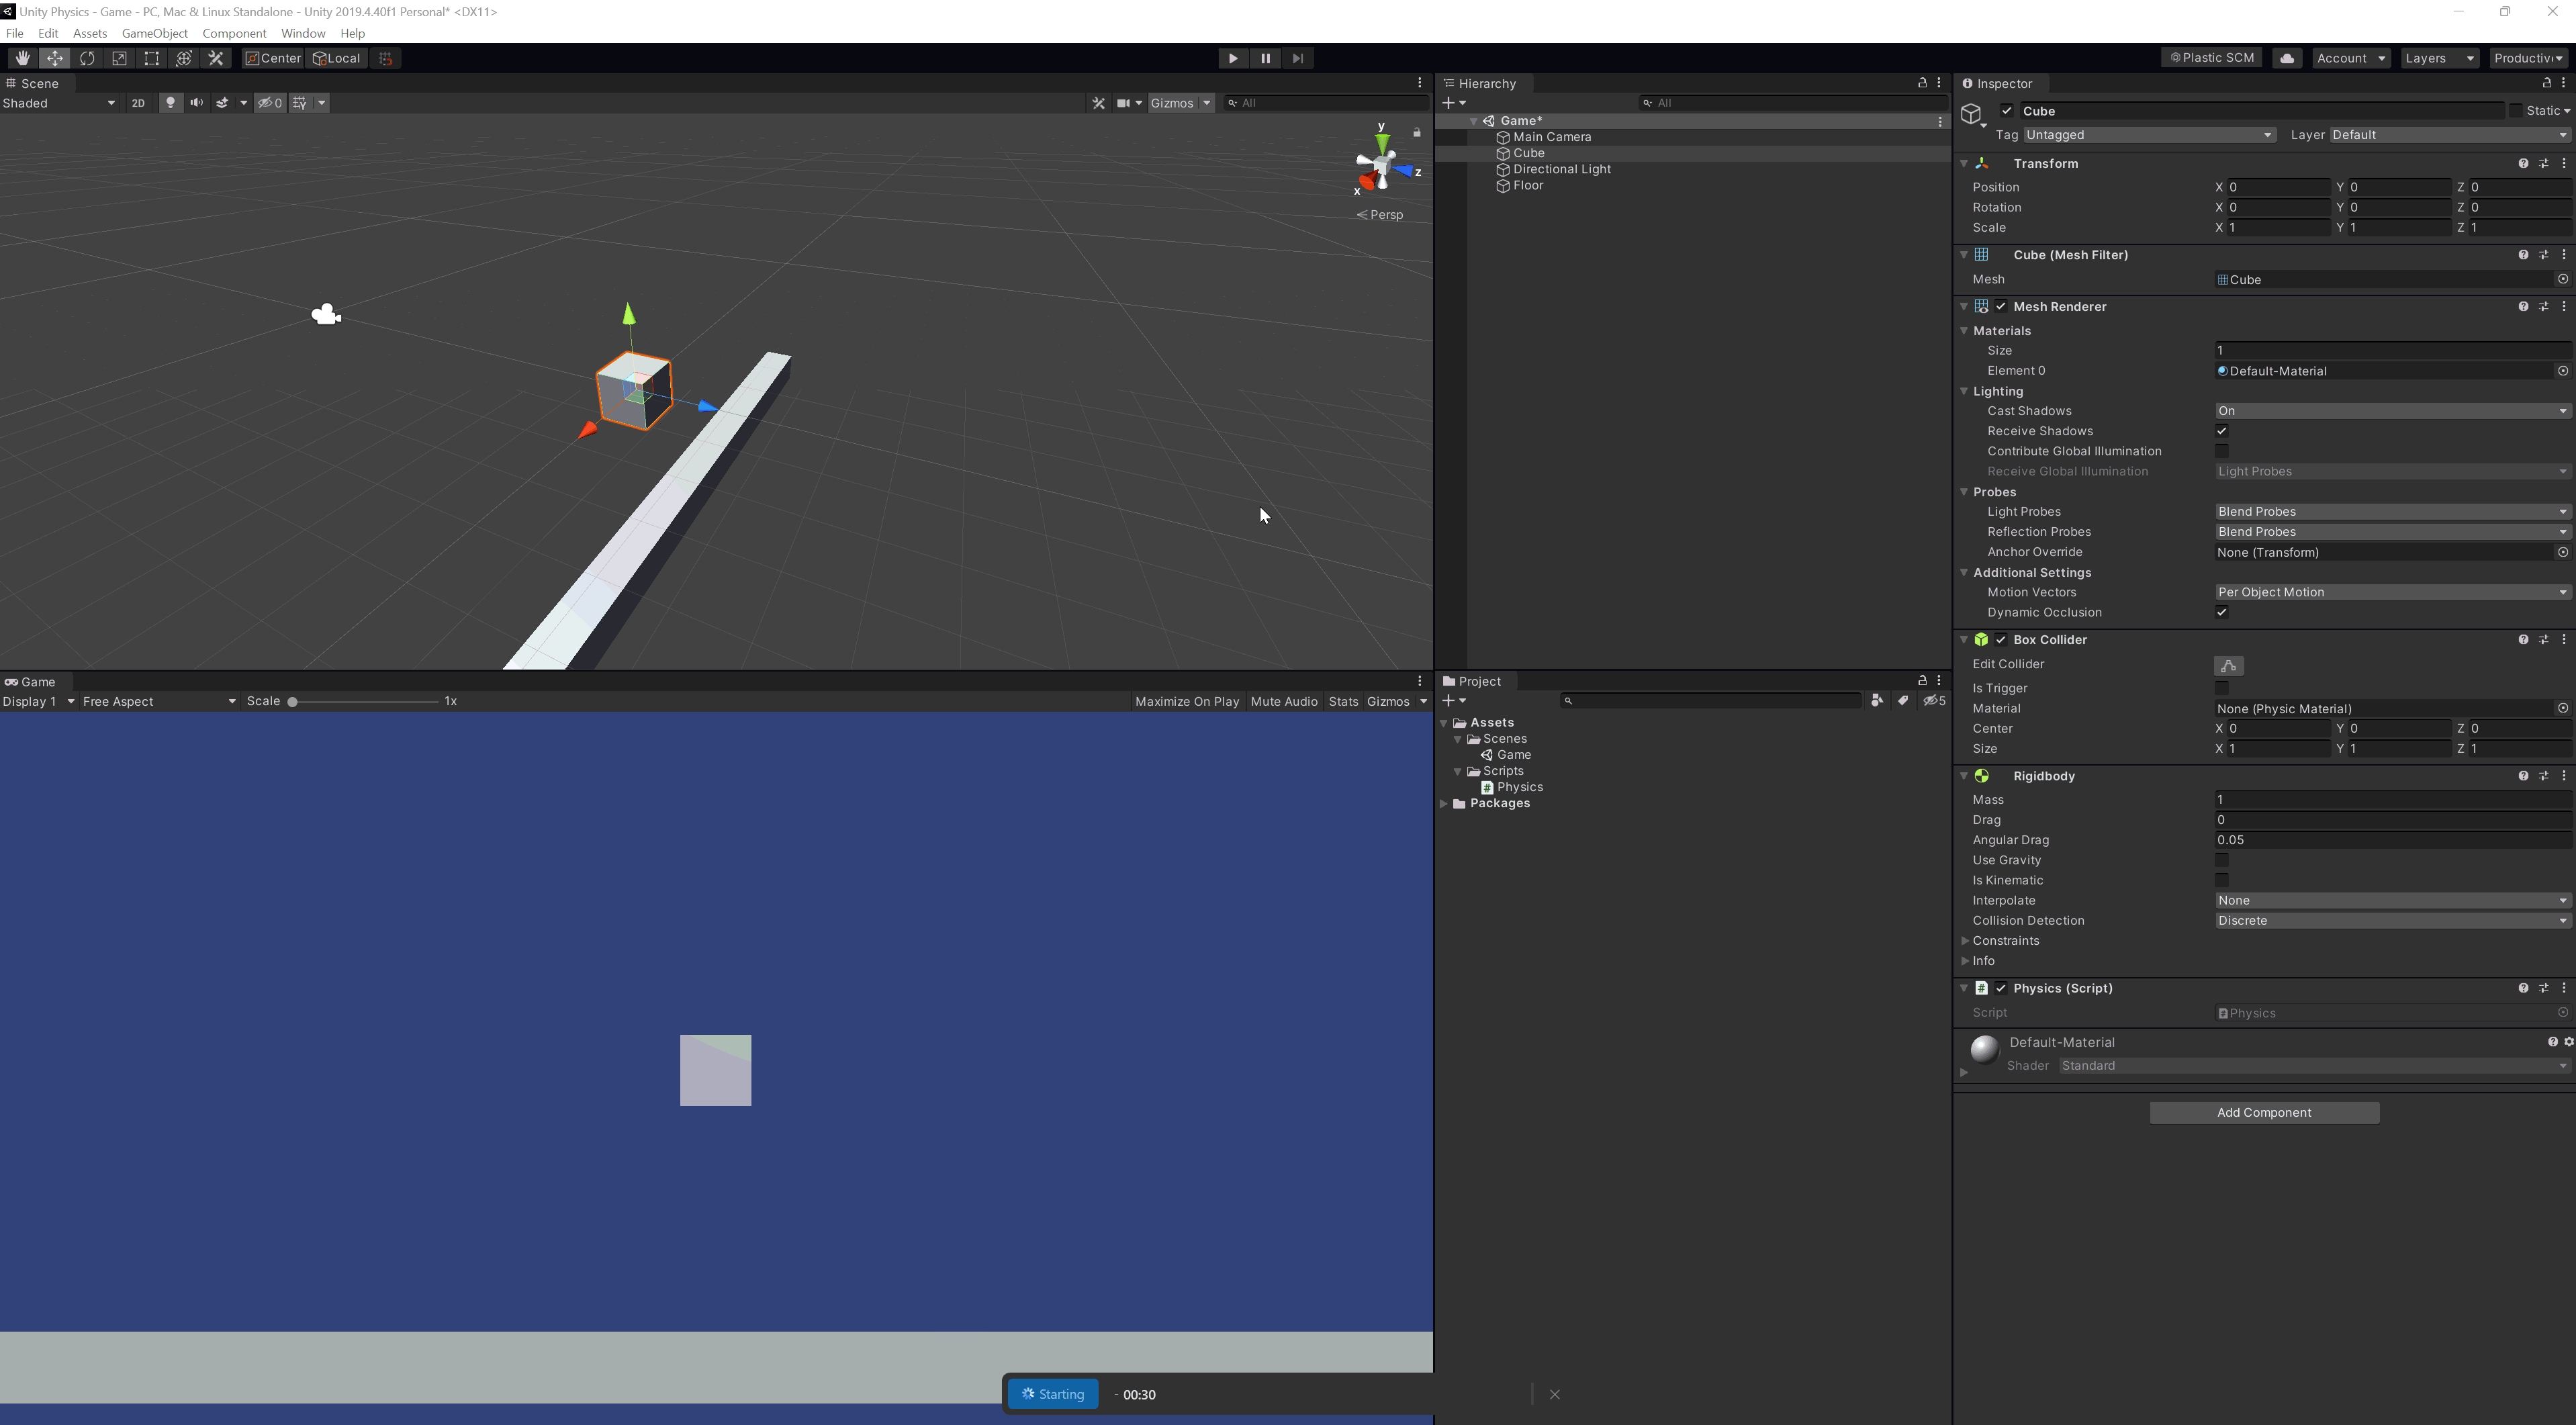
Task: Toggle scene lighting icon
Action: [x=170, y=103]
